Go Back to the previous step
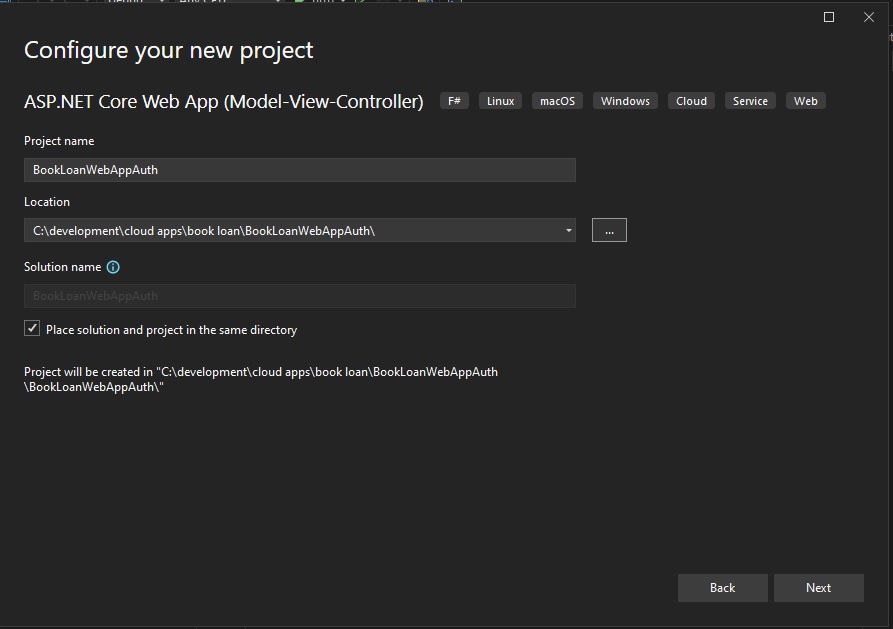The height and width of the screenshot is (629, 893). (x=723, y=587)
